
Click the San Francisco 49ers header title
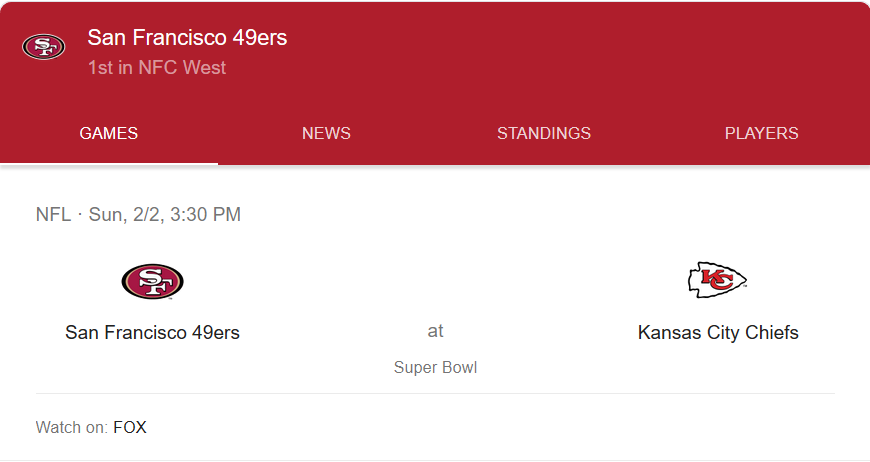(187, 38)
